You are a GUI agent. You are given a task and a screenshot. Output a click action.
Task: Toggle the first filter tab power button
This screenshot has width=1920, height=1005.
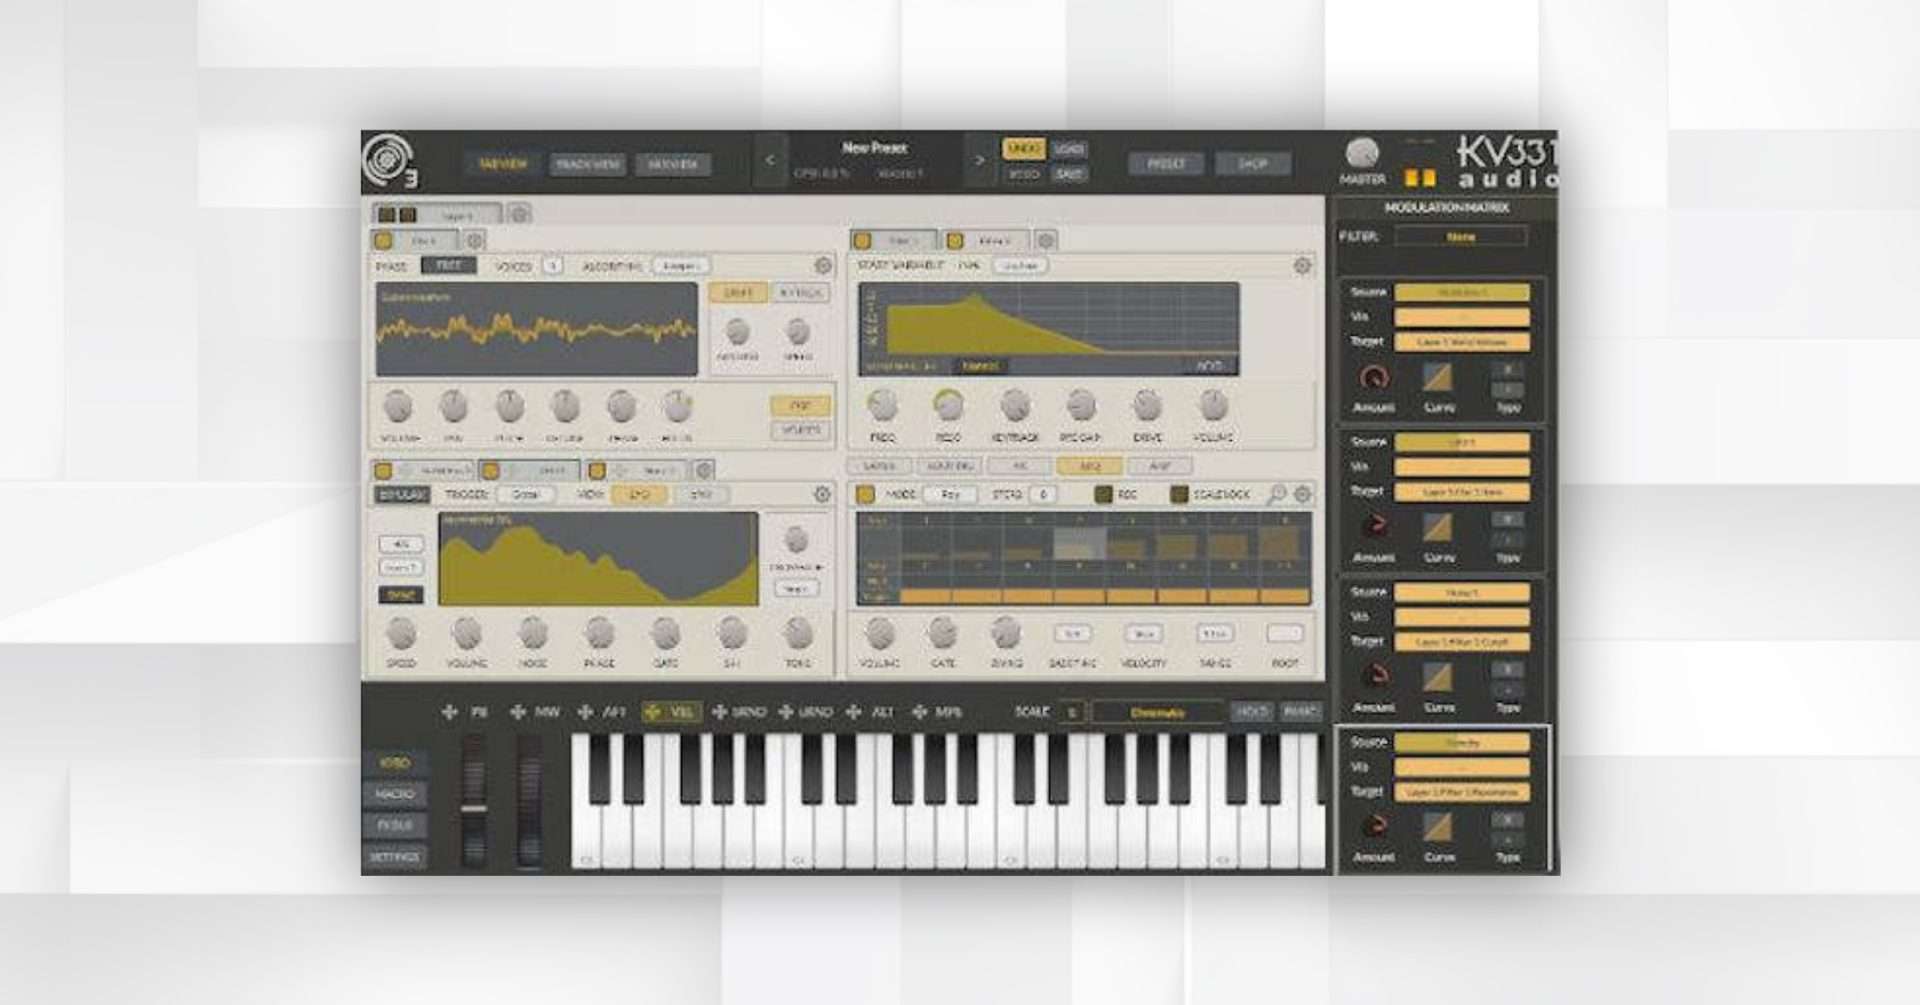pyautogui.click(x=862, y=241)
